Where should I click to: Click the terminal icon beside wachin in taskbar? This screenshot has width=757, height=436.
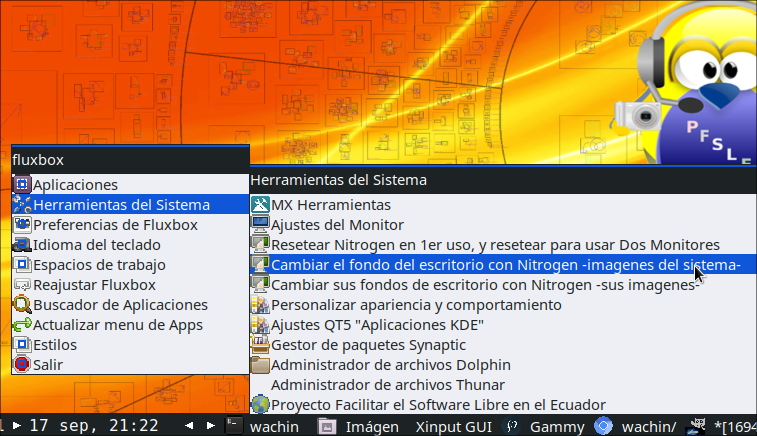pos(234,426)
